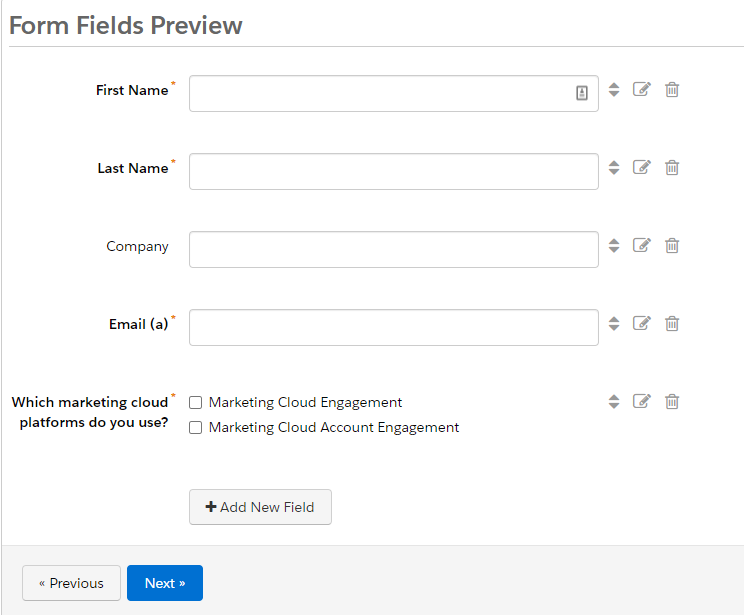
Task: Edit the Email (a) field
Action: point(642,323)
